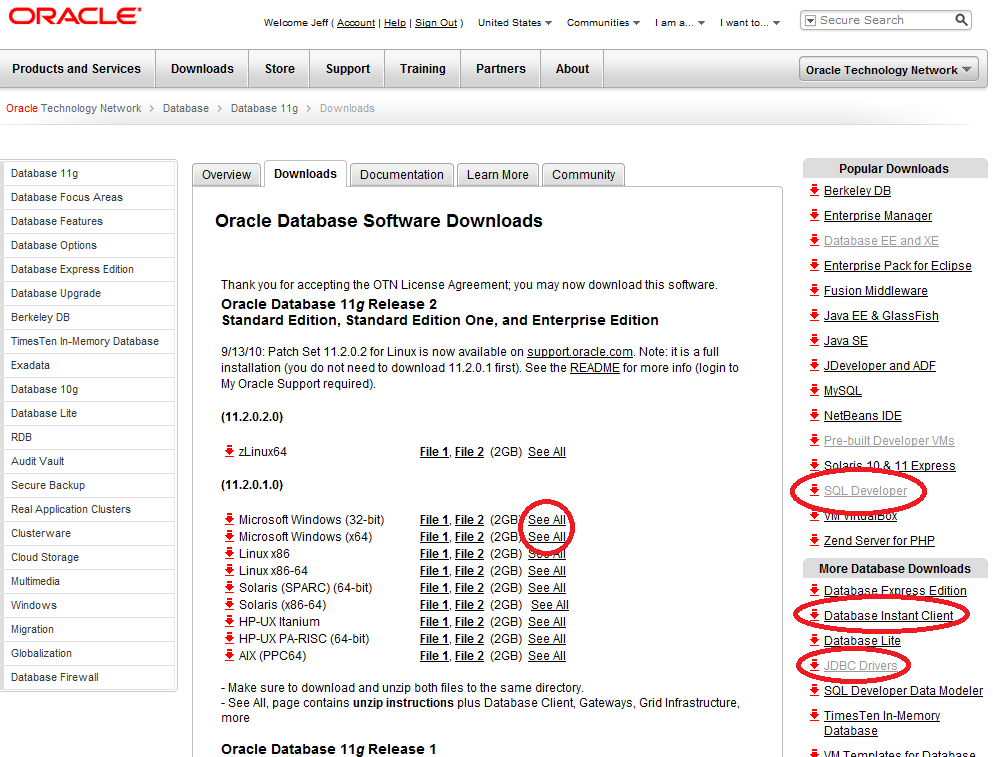Focus the Secure Search input field
The image size is (993, 757).
[x=884, y=20]
